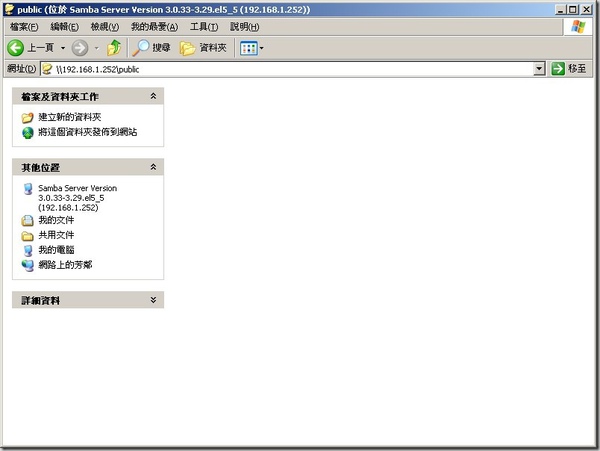Screen dimensions: 600x451
Task: Open the 說明(H) menu
Action: pos(245,27)
